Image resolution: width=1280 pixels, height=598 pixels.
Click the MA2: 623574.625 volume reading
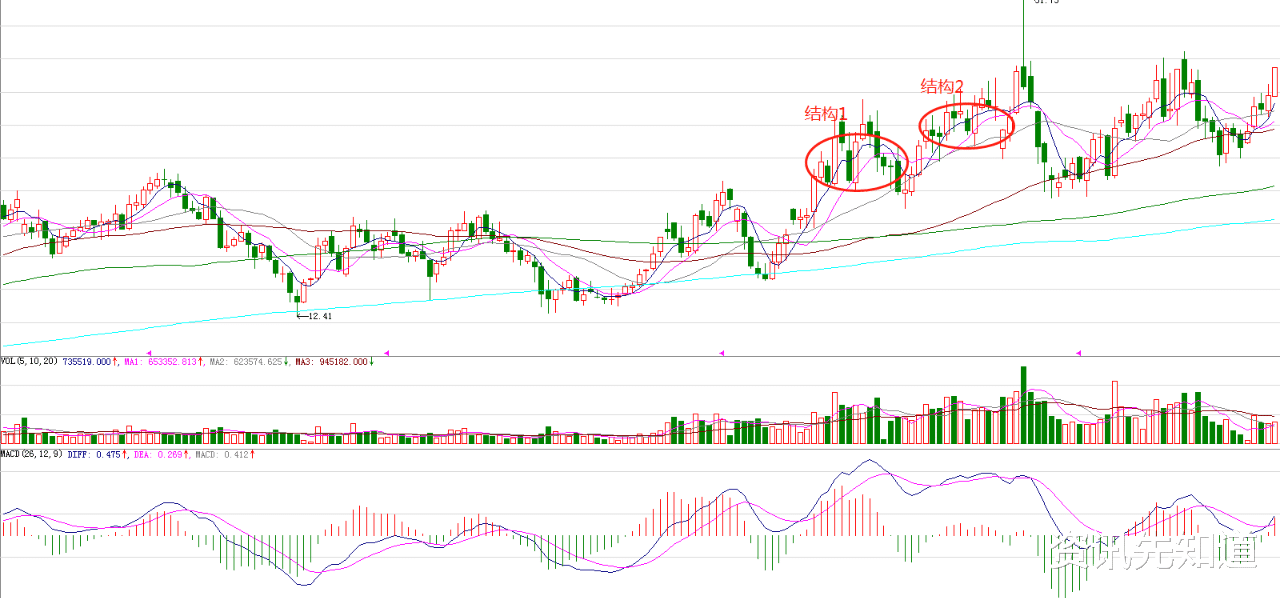click(246, 362)
